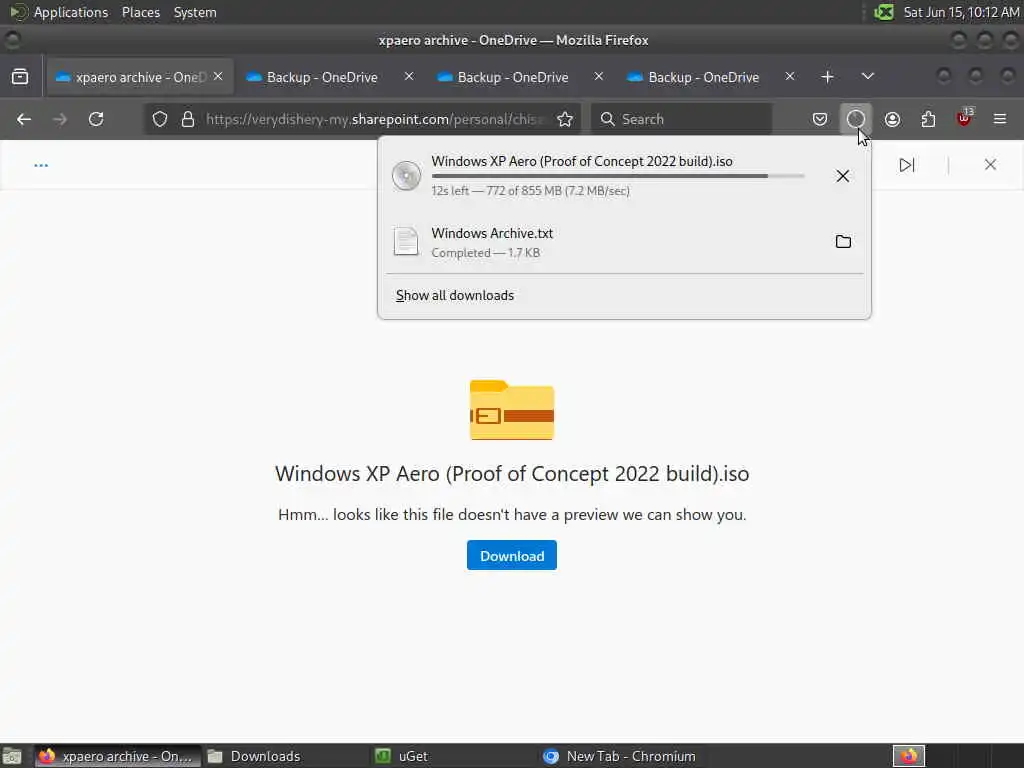Click Show all downloads
The width and height of the screenshot is (1024, 768).
(455, 295)
